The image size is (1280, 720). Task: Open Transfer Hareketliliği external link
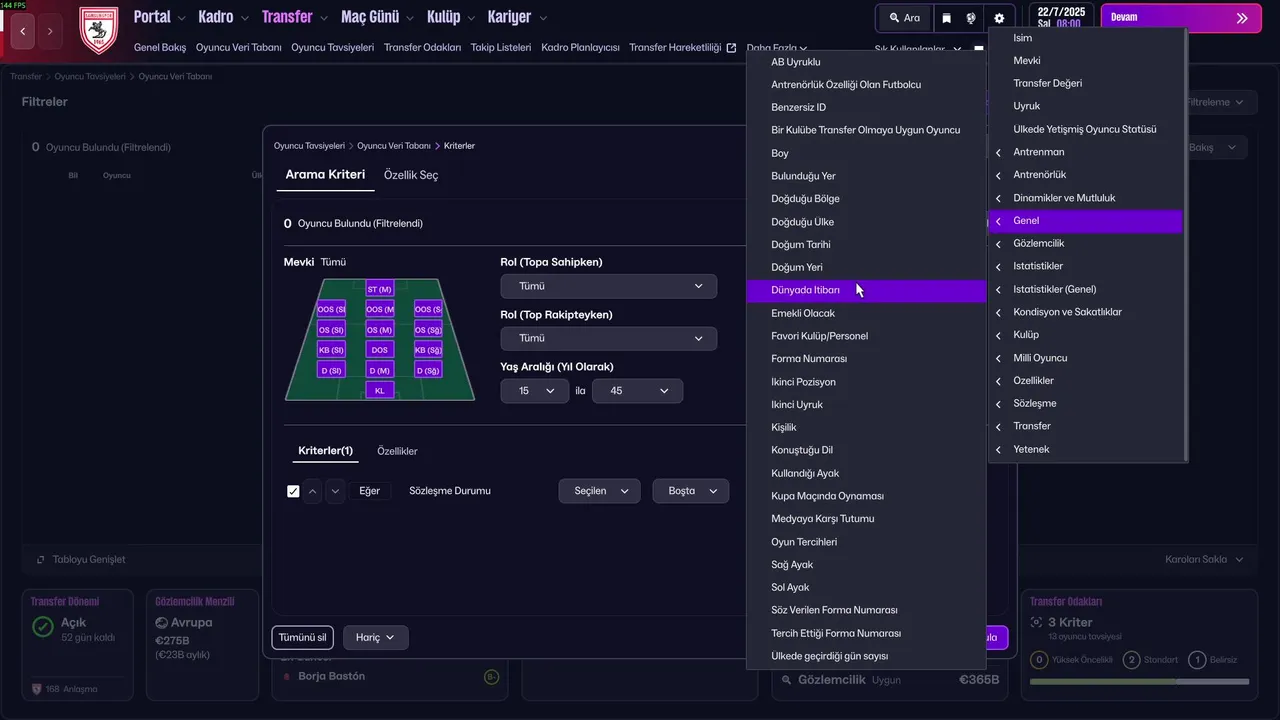[683, 48]
